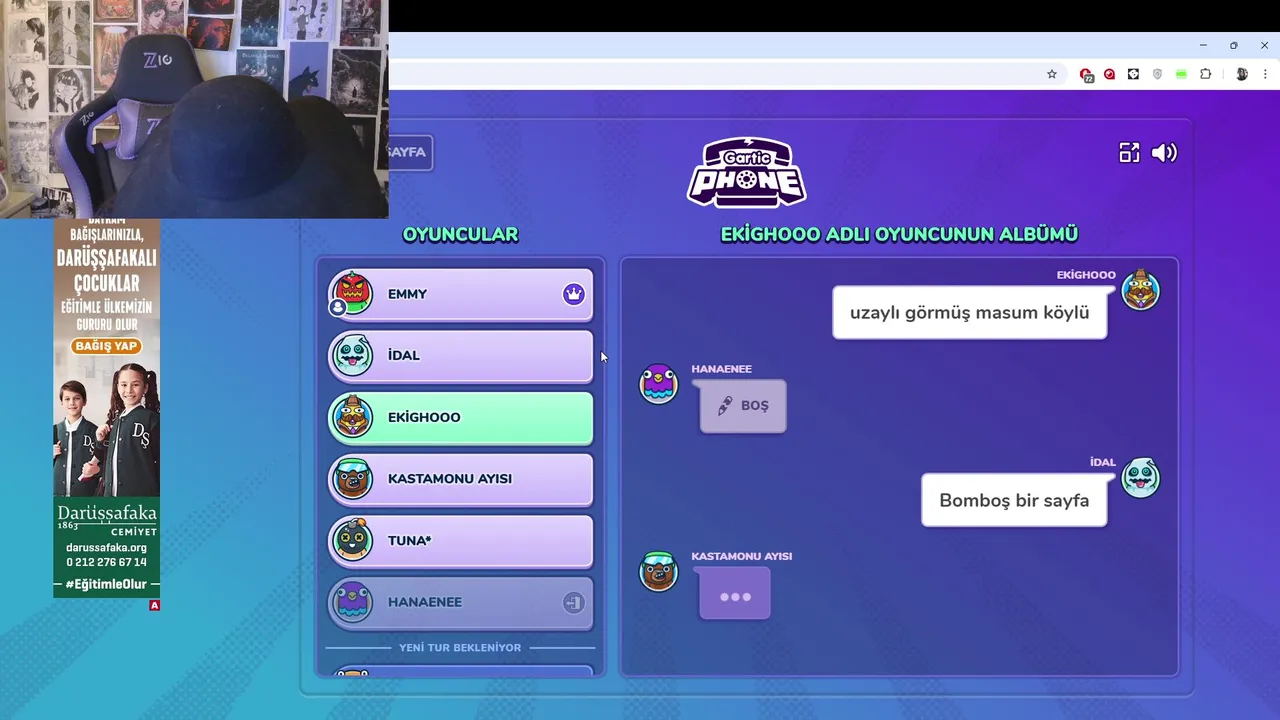Bookmark this page with the star icon
The height and width of the screenshot is (720, 1280).
[1052, 74]
